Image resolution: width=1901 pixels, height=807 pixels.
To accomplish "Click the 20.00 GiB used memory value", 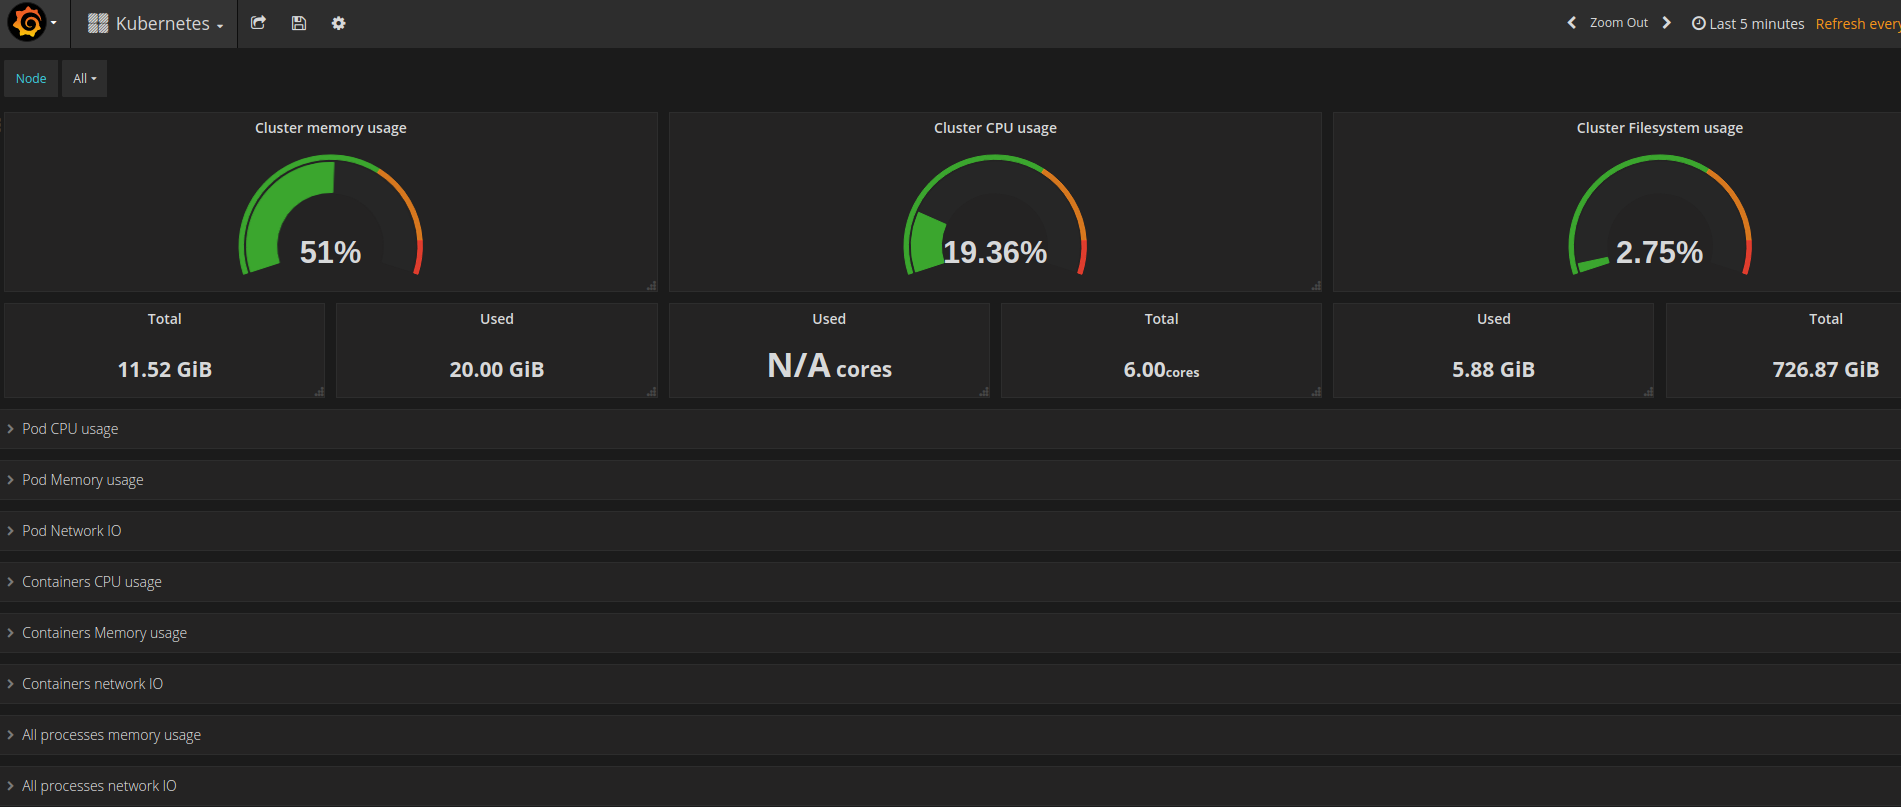I will tap(497, 370).
